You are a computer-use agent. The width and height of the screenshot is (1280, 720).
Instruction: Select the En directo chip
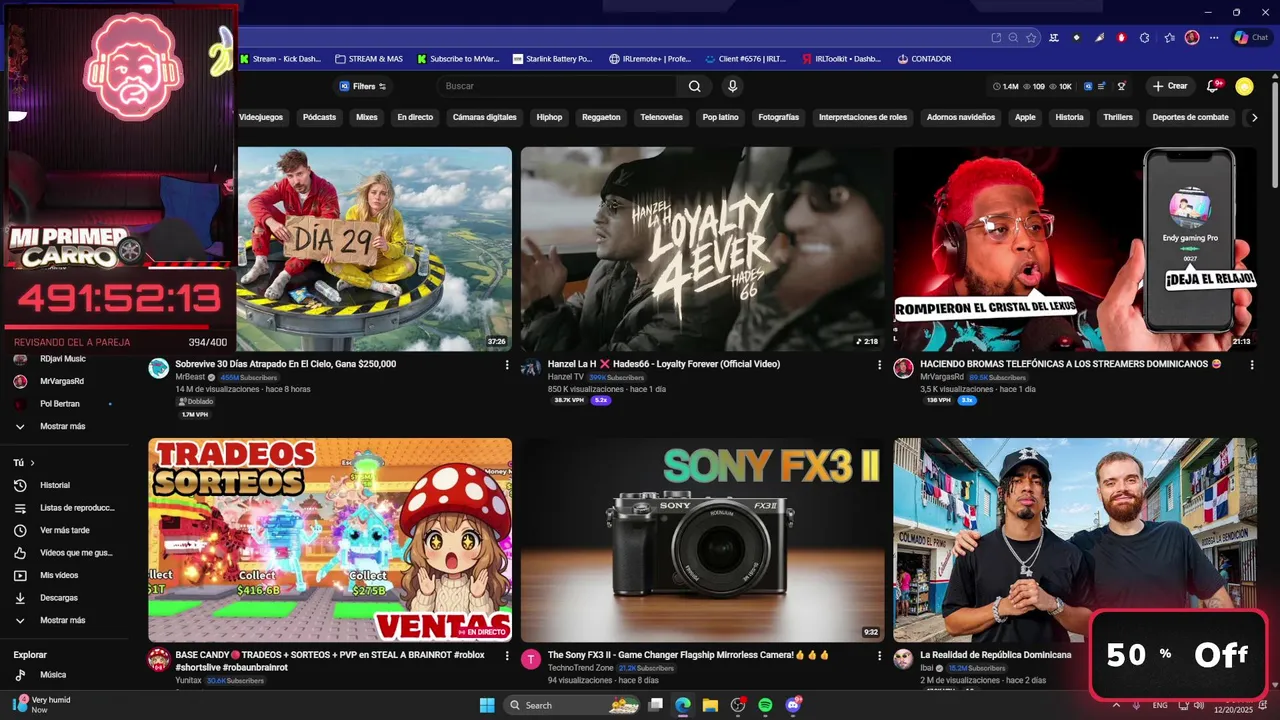point(415,117)
